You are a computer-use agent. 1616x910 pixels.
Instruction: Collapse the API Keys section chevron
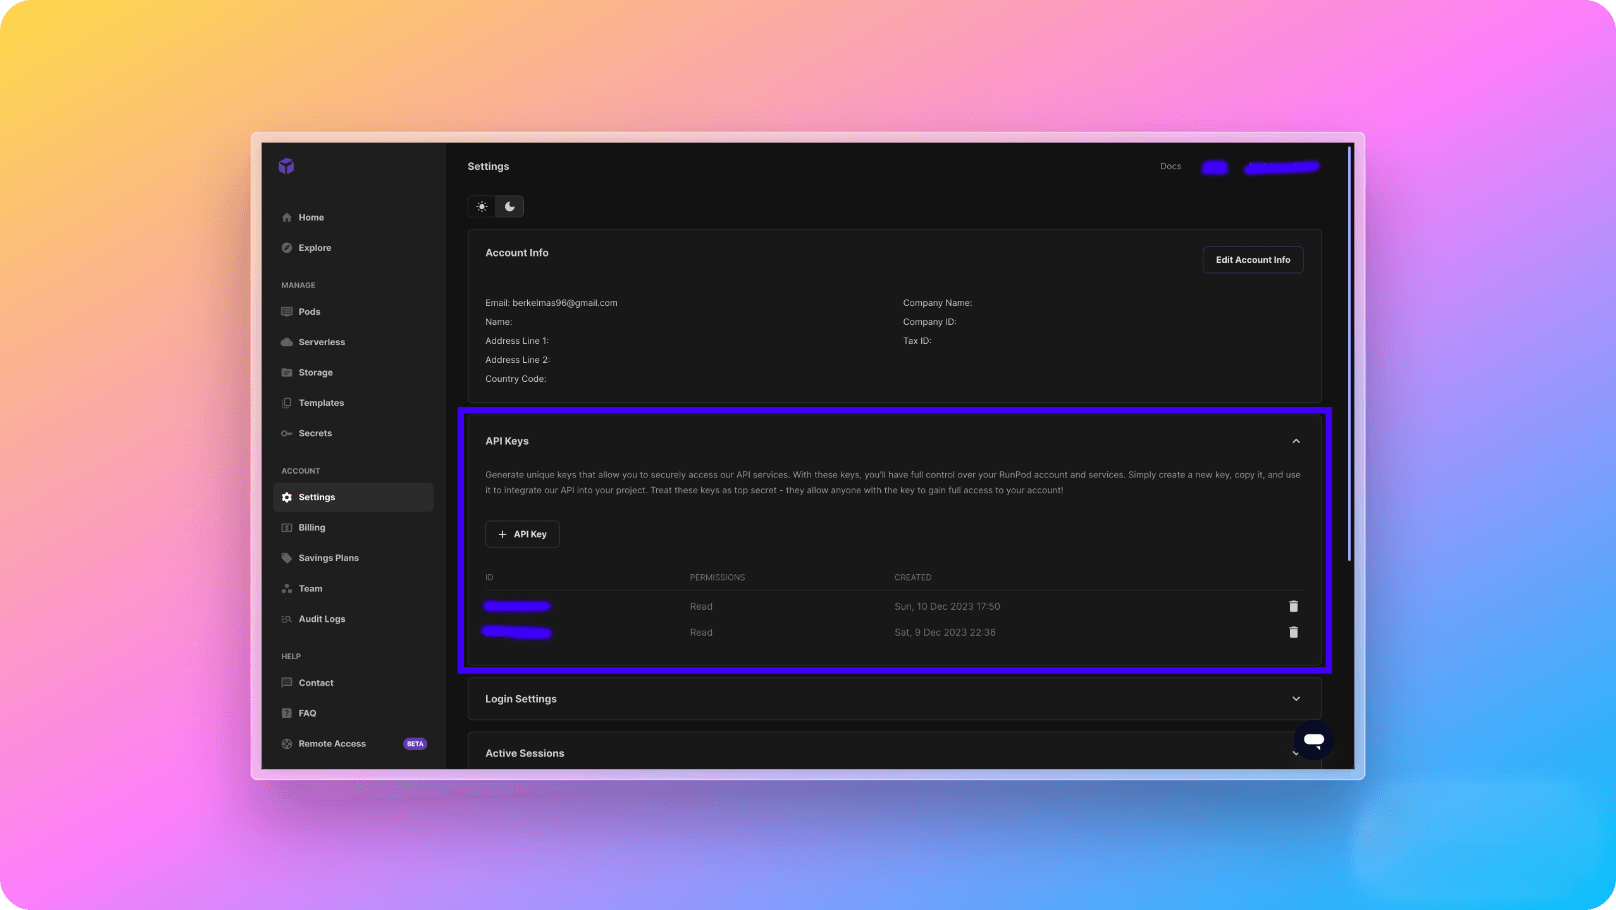pos(1296,441)
